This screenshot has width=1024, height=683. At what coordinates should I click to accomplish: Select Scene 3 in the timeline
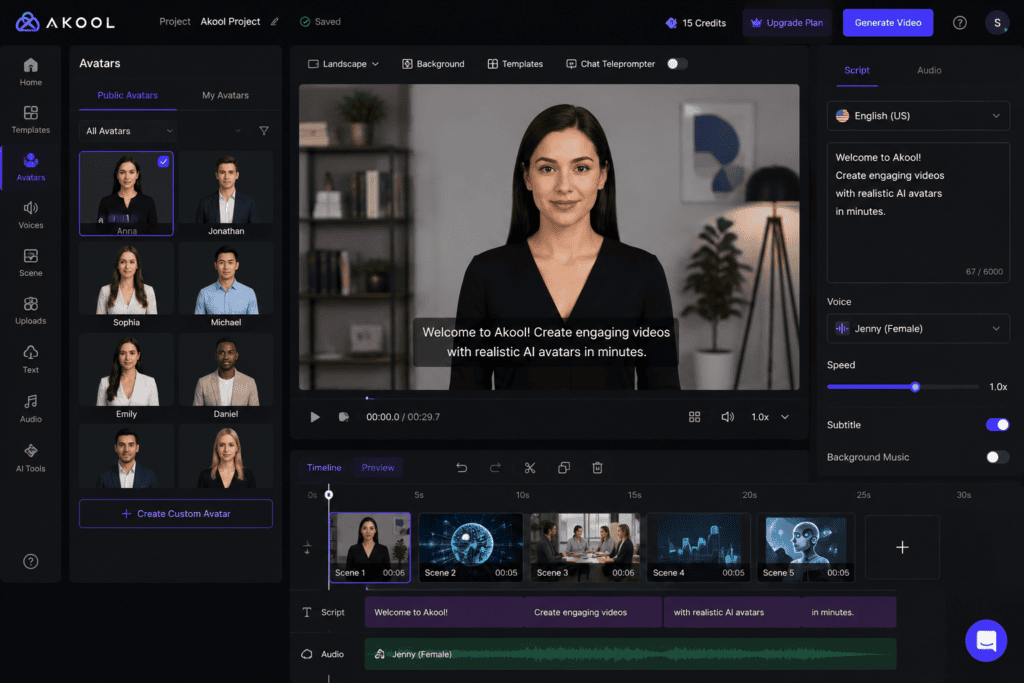(x=585, y=547)
